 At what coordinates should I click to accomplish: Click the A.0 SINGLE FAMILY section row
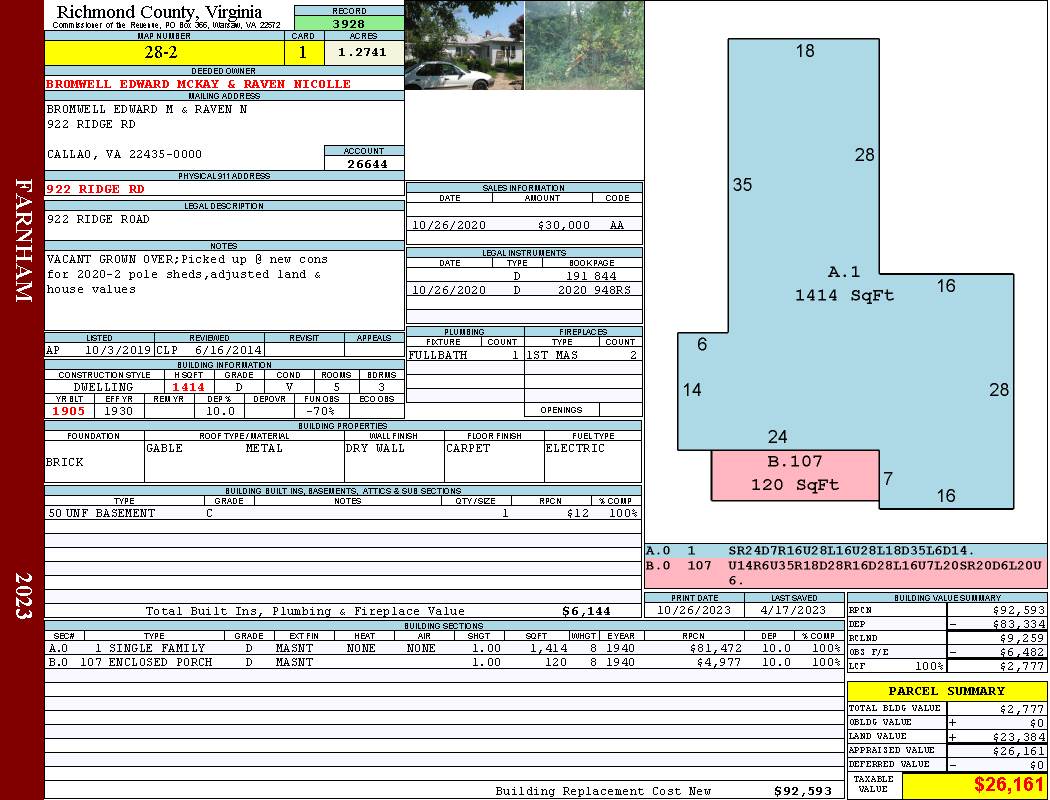click(445, 648)
